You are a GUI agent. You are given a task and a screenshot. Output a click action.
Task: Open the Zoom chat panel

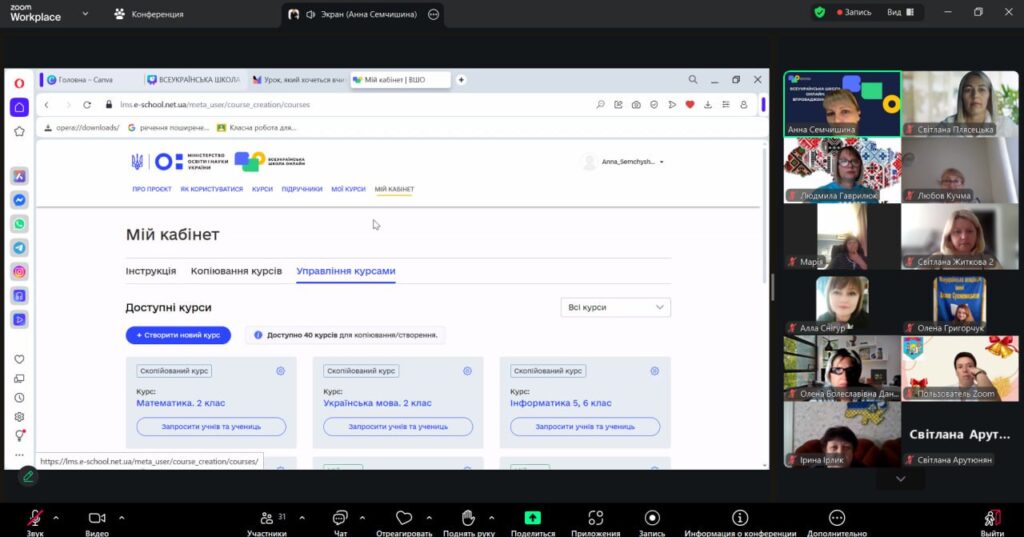point(340,518)
